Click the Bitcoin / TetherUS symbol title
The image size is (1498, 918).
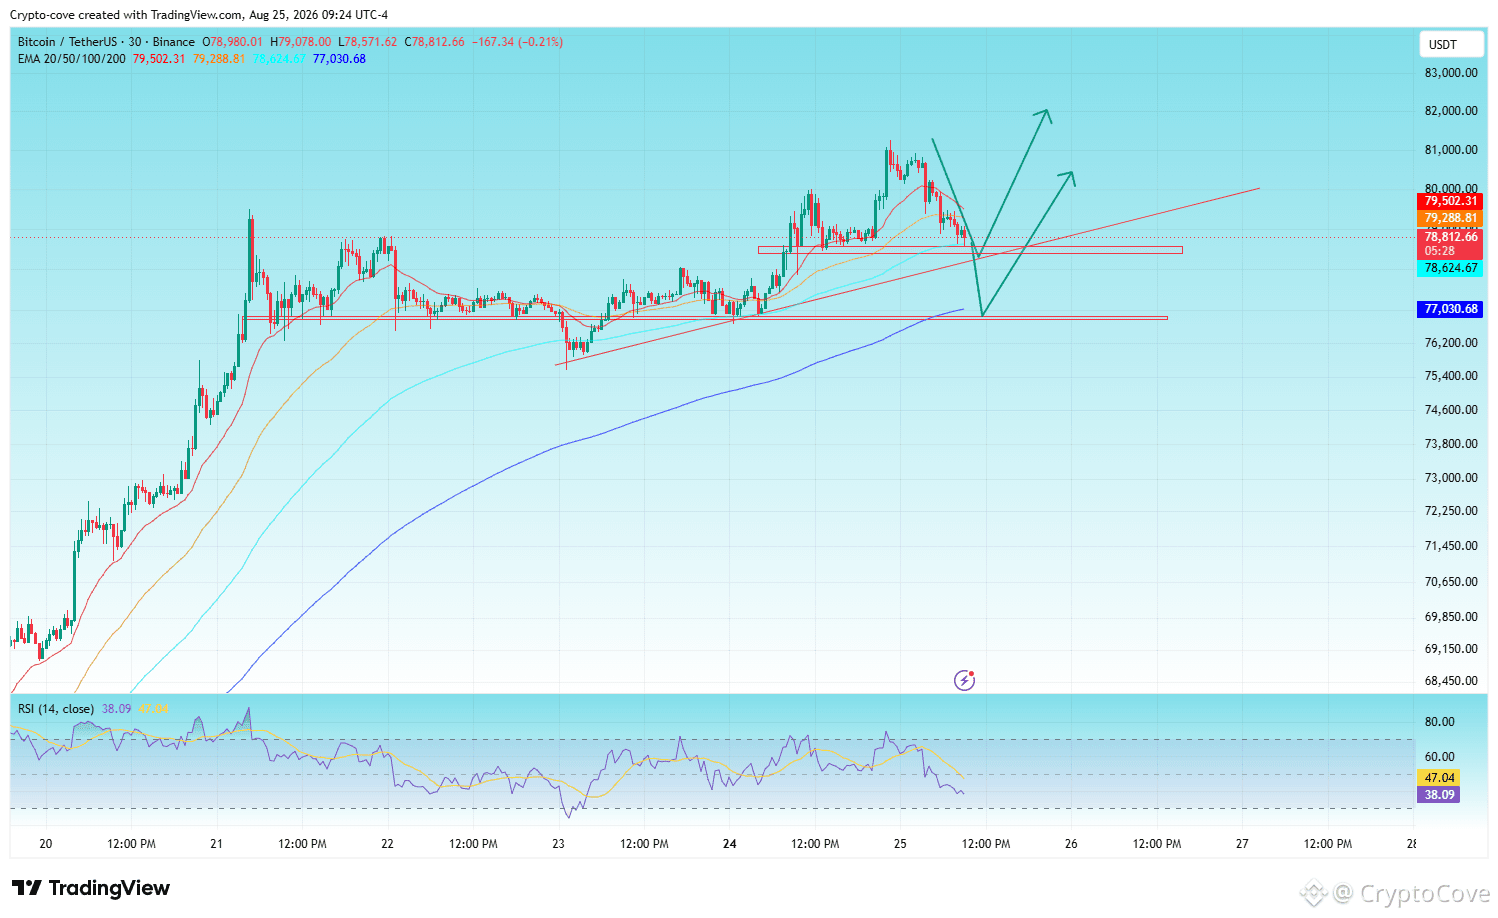coord(106,42)
